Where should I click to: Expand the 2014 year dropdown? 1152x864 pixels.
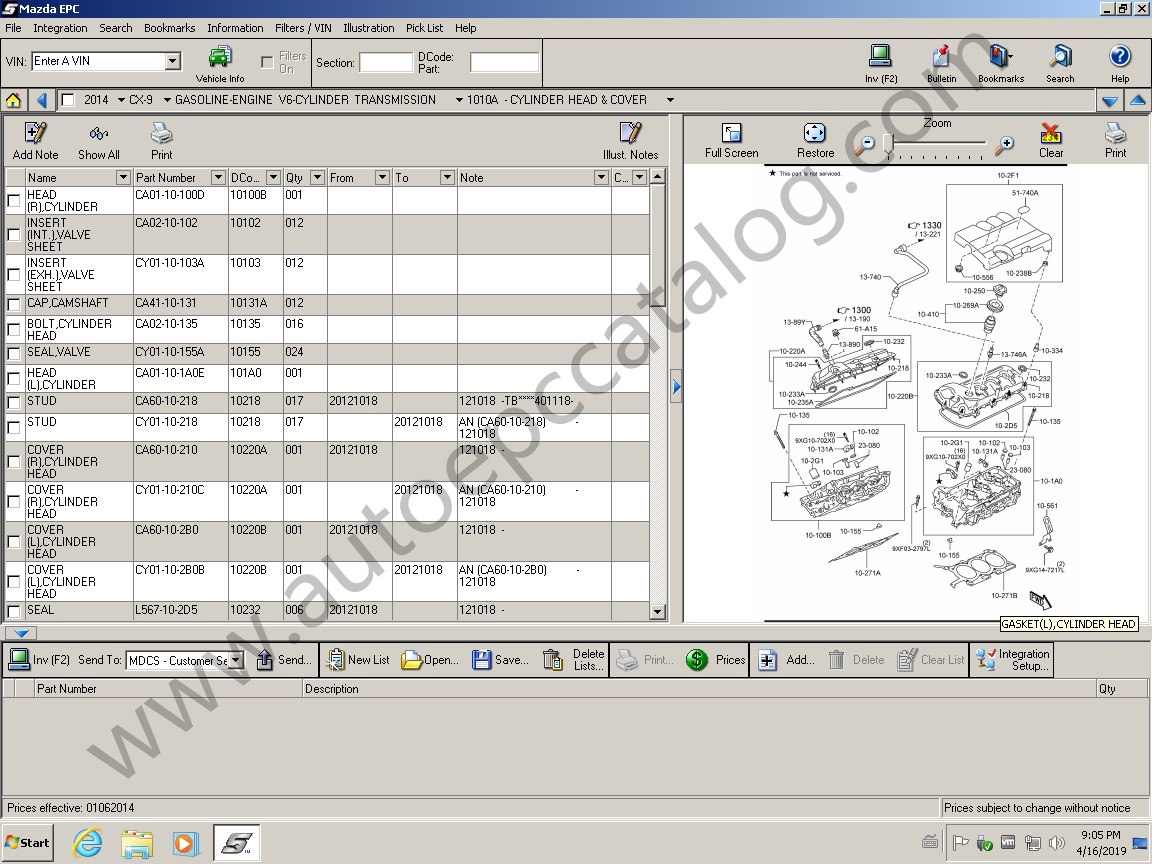(x=121, y=100)
